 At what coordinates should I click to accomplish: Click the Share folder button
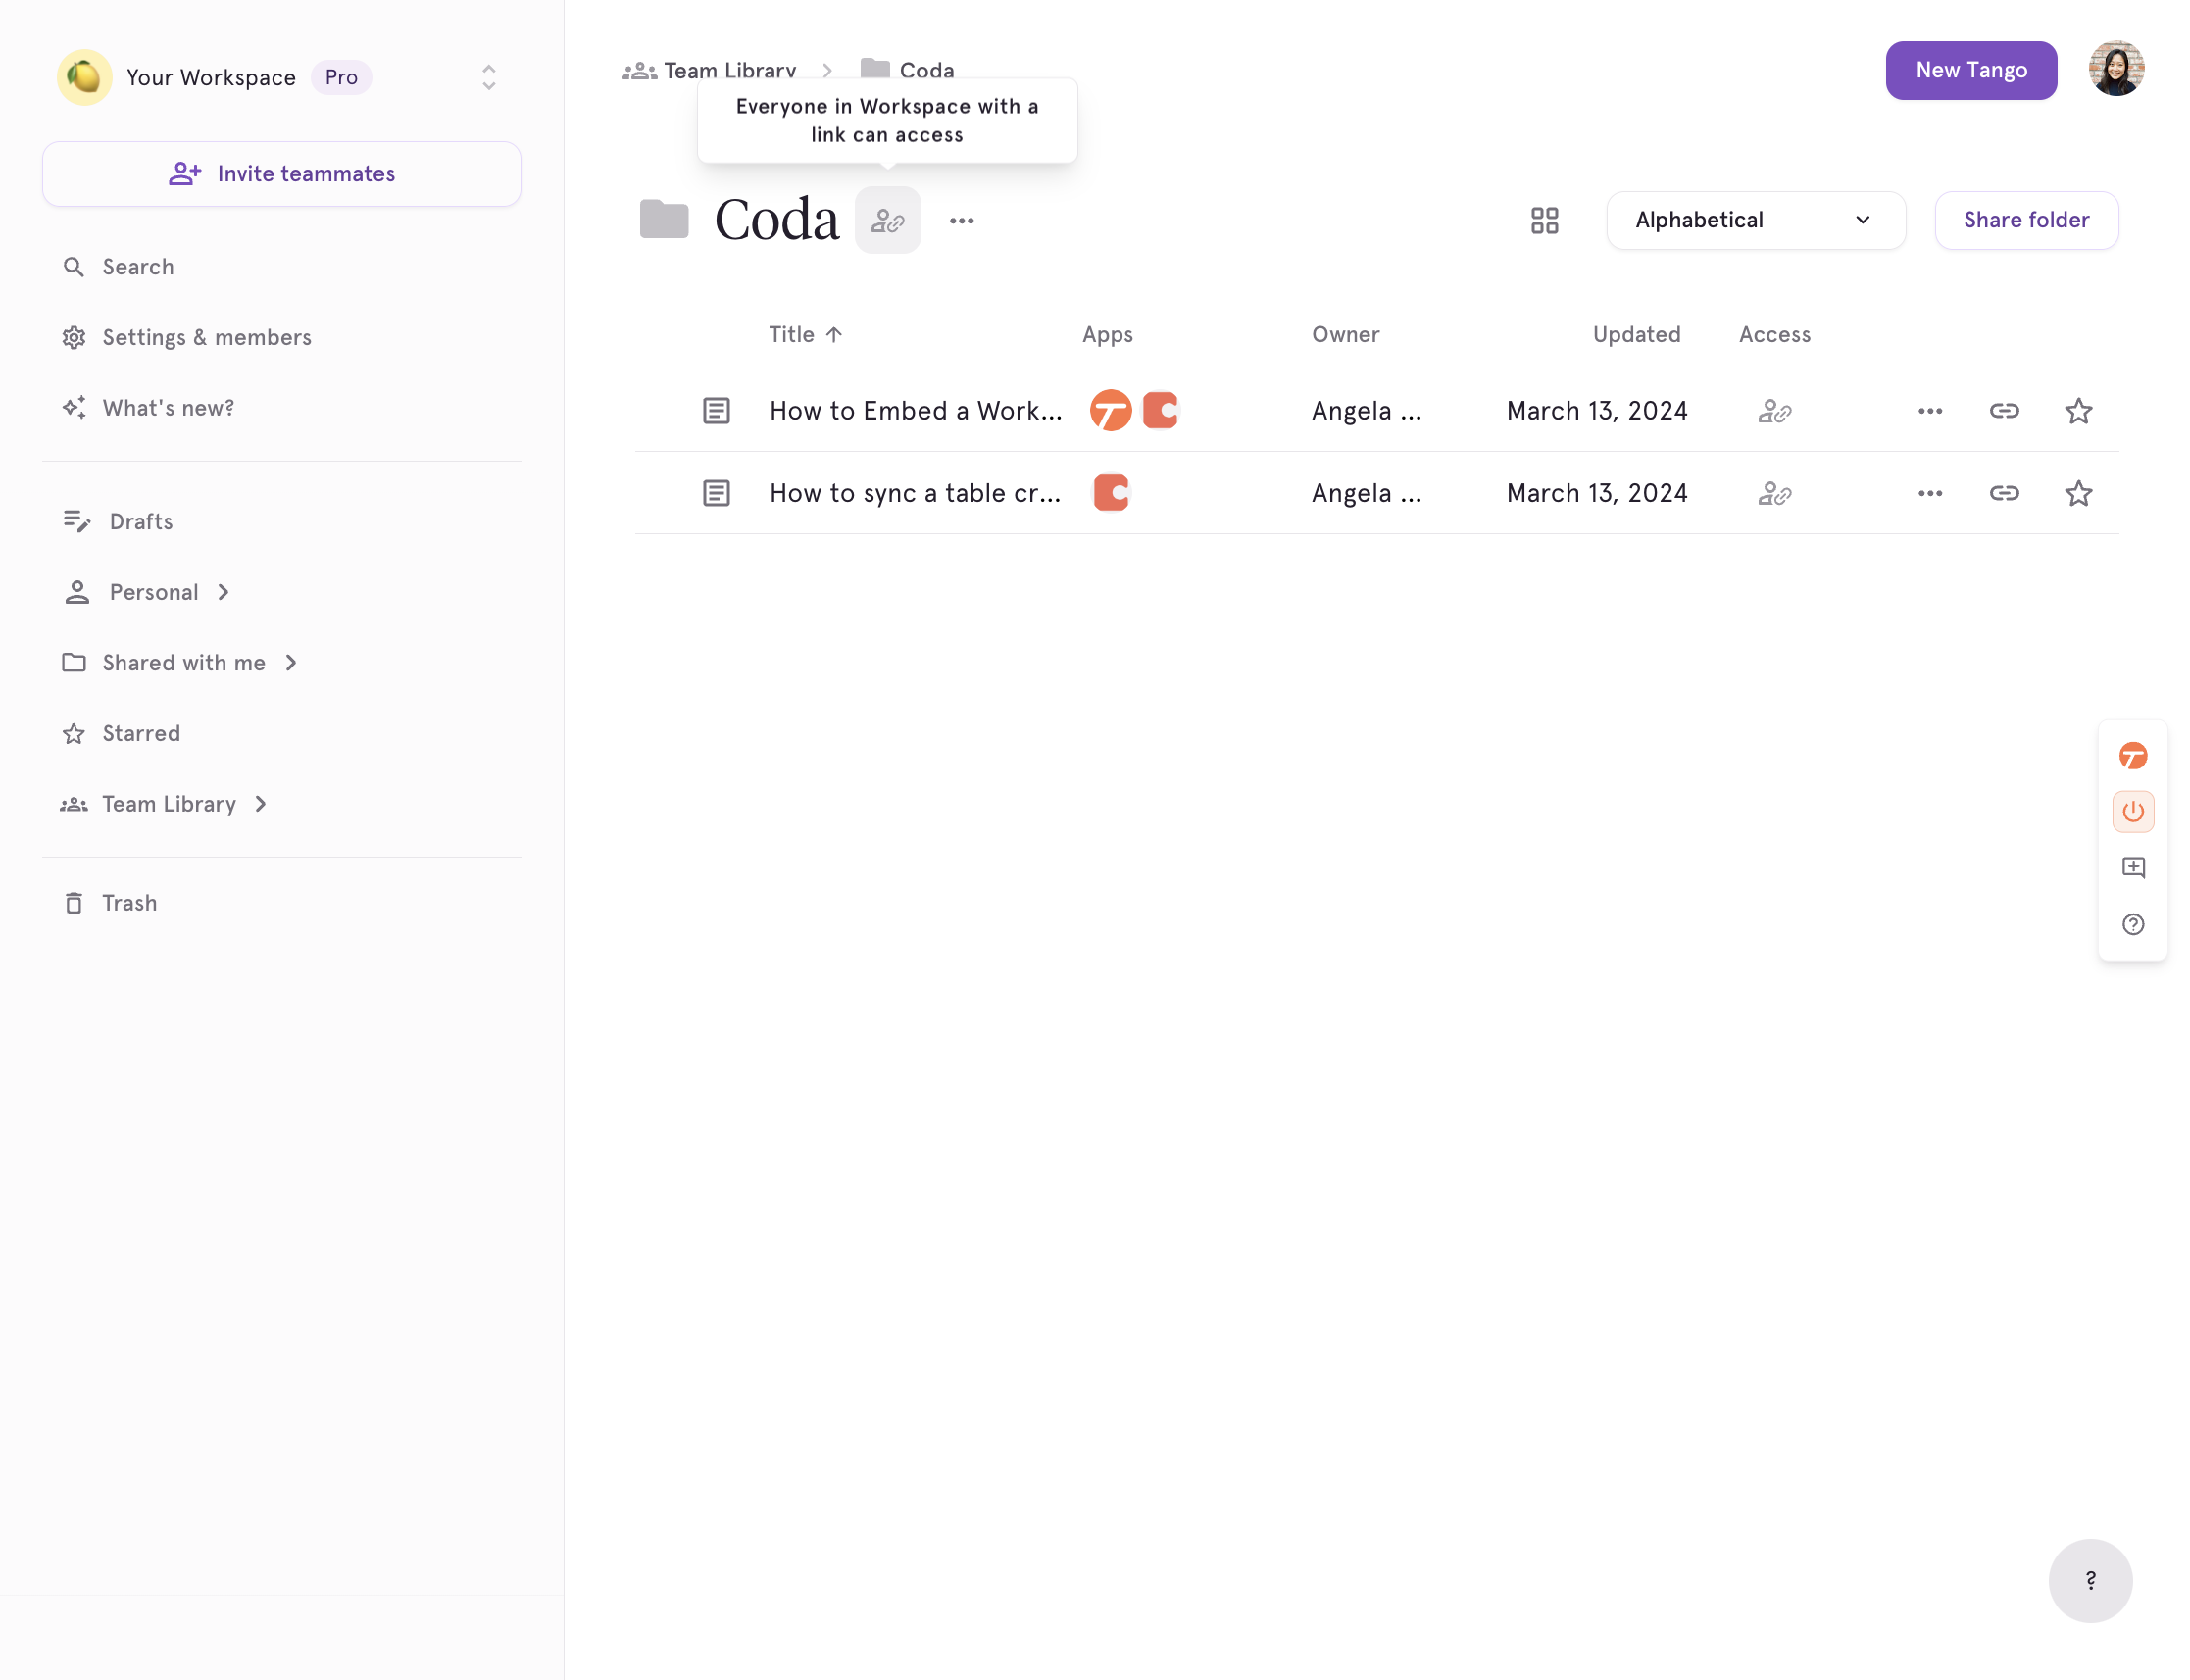pos(2025,220)
